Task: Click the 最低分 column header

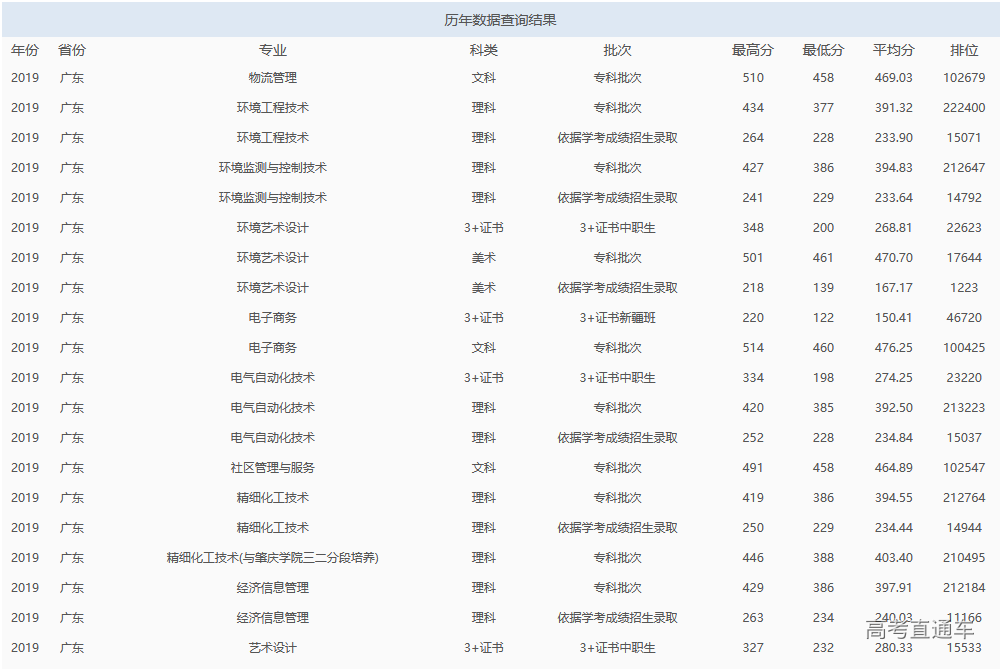Action: click(x=822, y=48)
